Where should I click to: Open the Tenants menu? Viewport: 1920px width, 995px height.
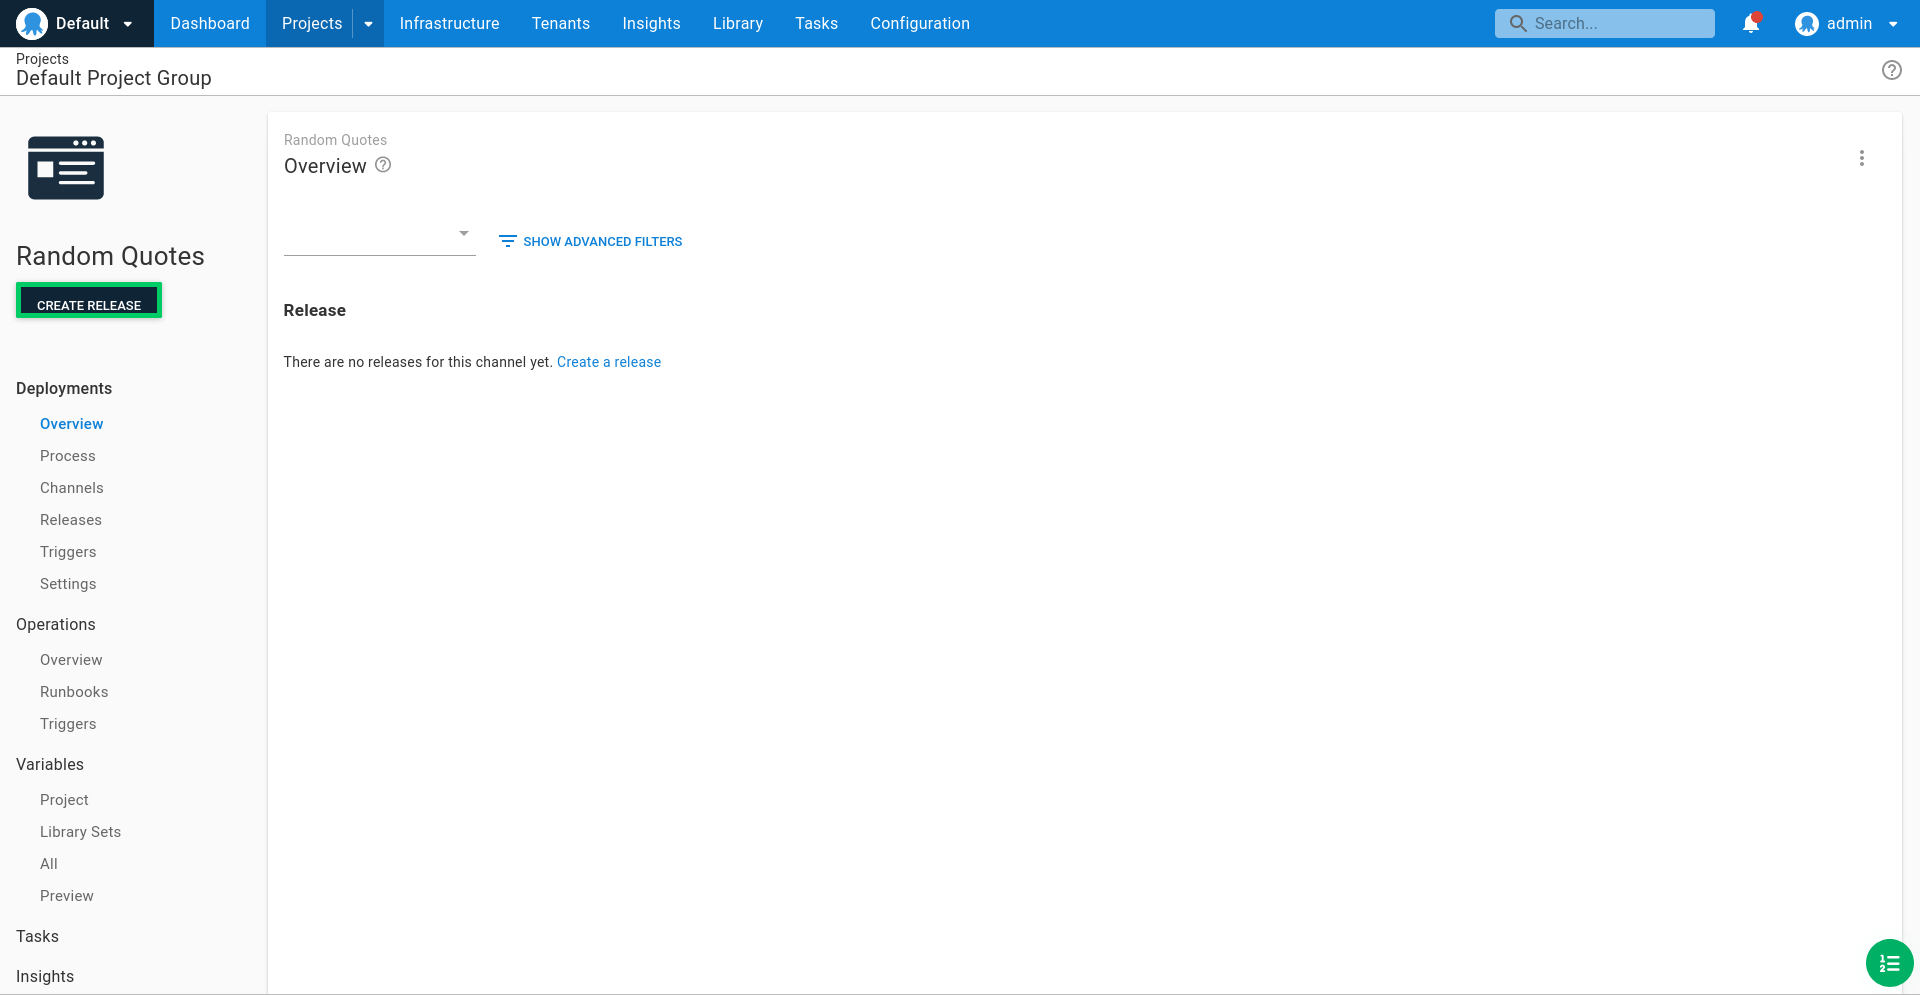pyautogui.click(x=561, y=23)
